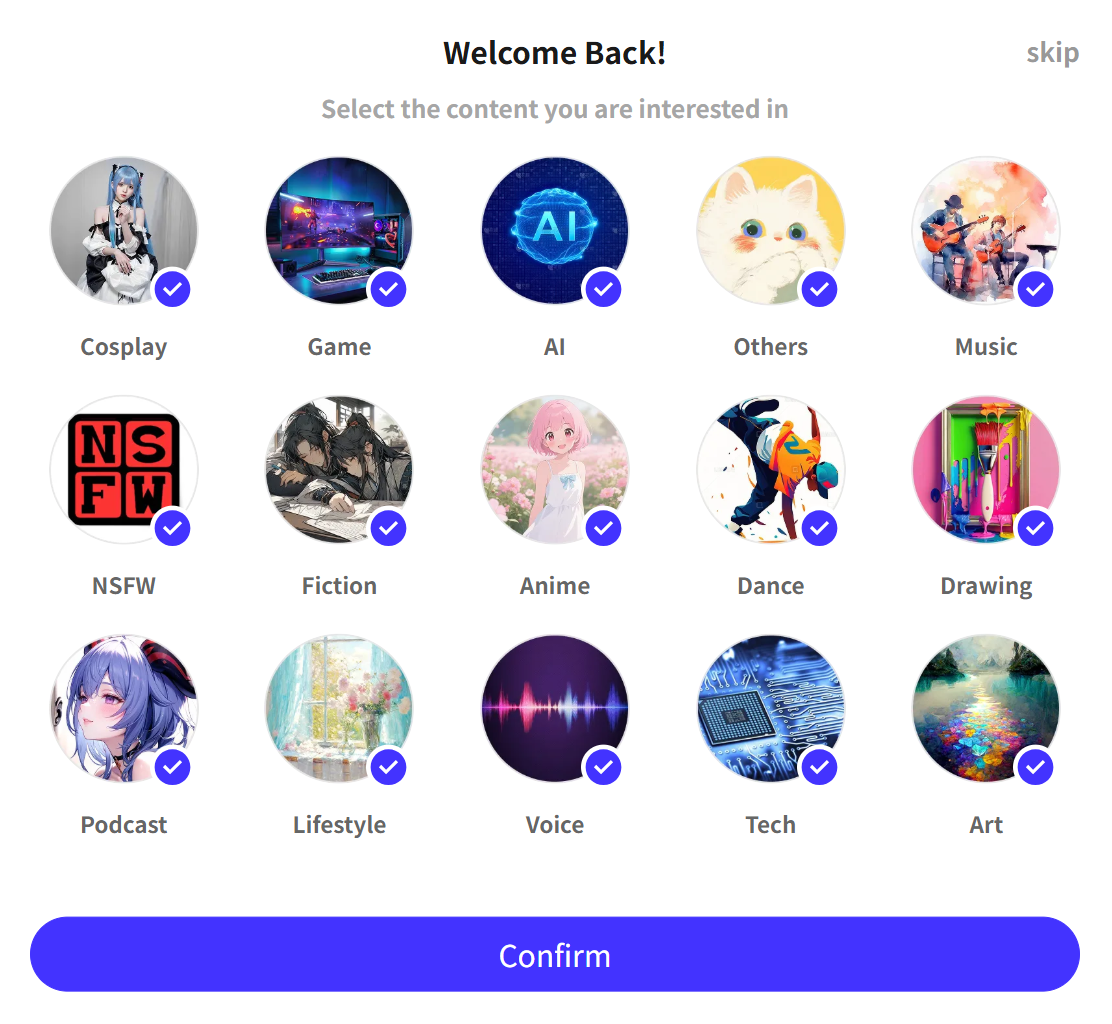Click the Podcast label text

pos(124,825)
